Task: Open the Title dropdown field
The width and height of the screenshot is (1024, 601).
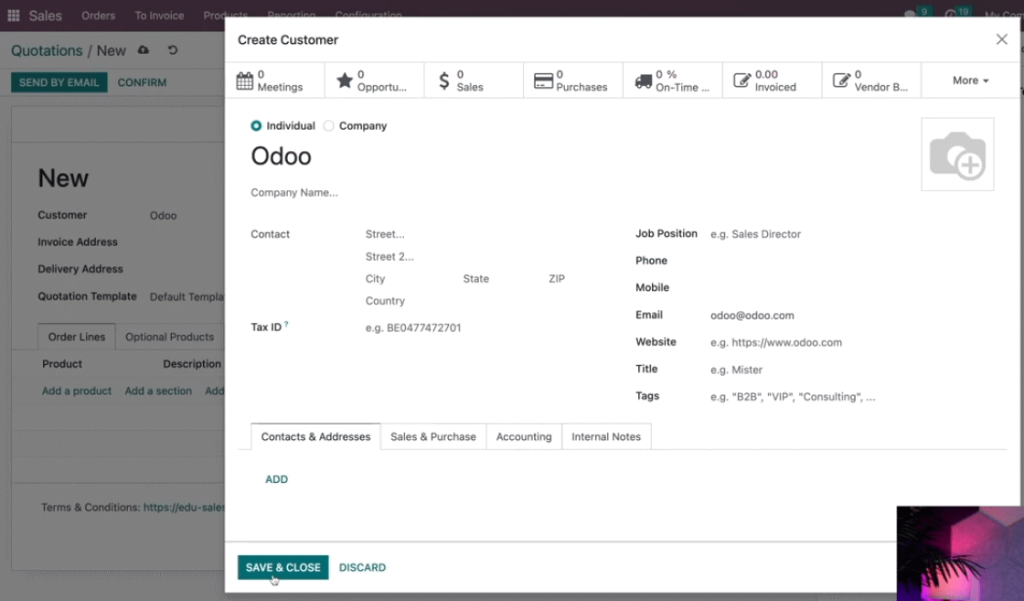Action: tap(852, 370)
